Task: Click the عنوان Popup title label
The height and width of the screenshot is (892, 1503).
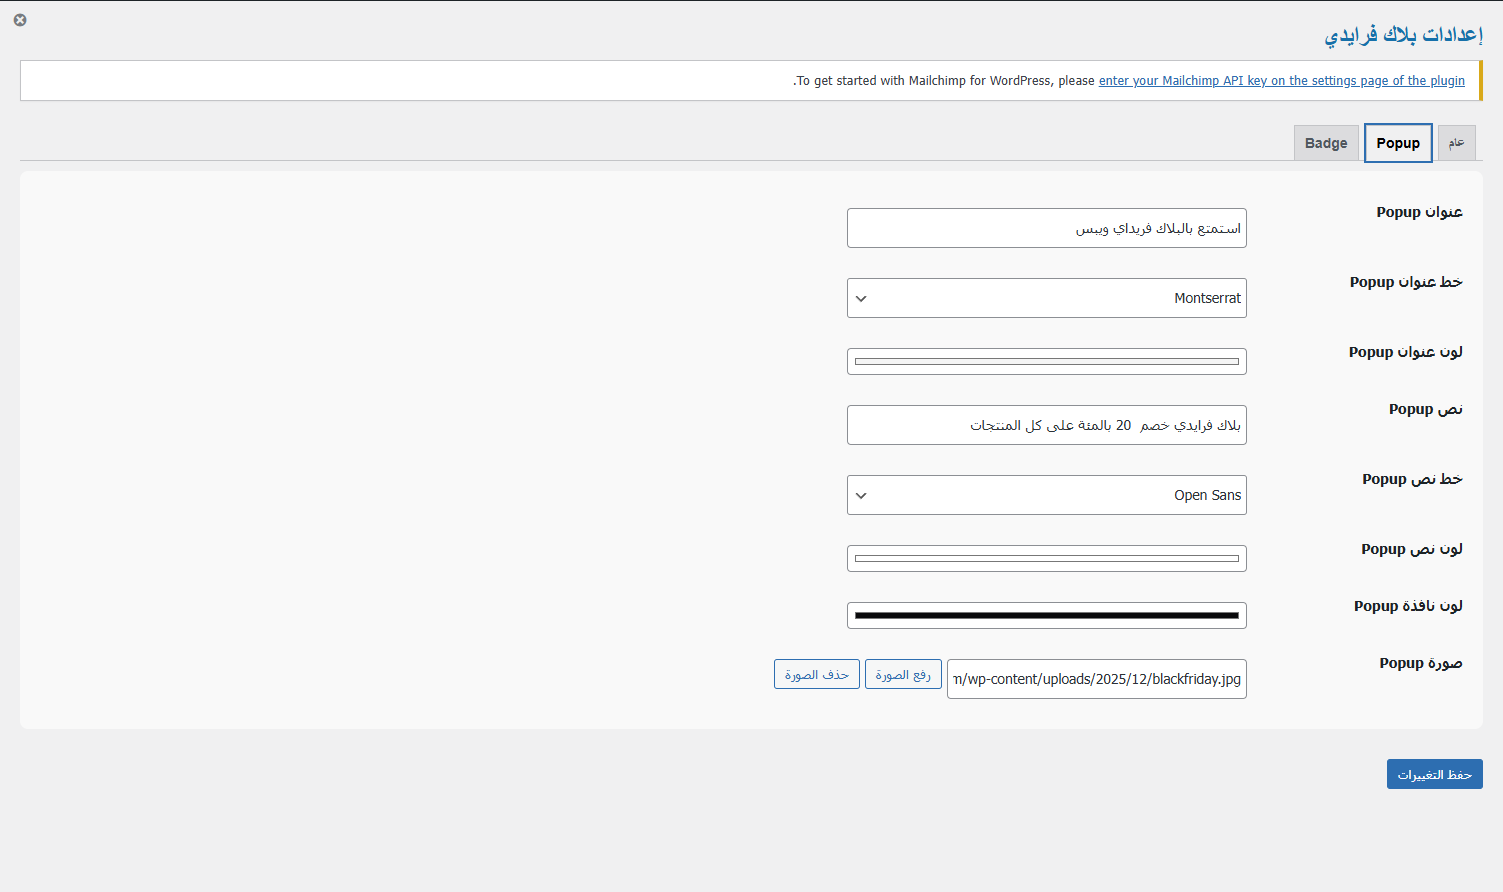Action: (1419, 212)
